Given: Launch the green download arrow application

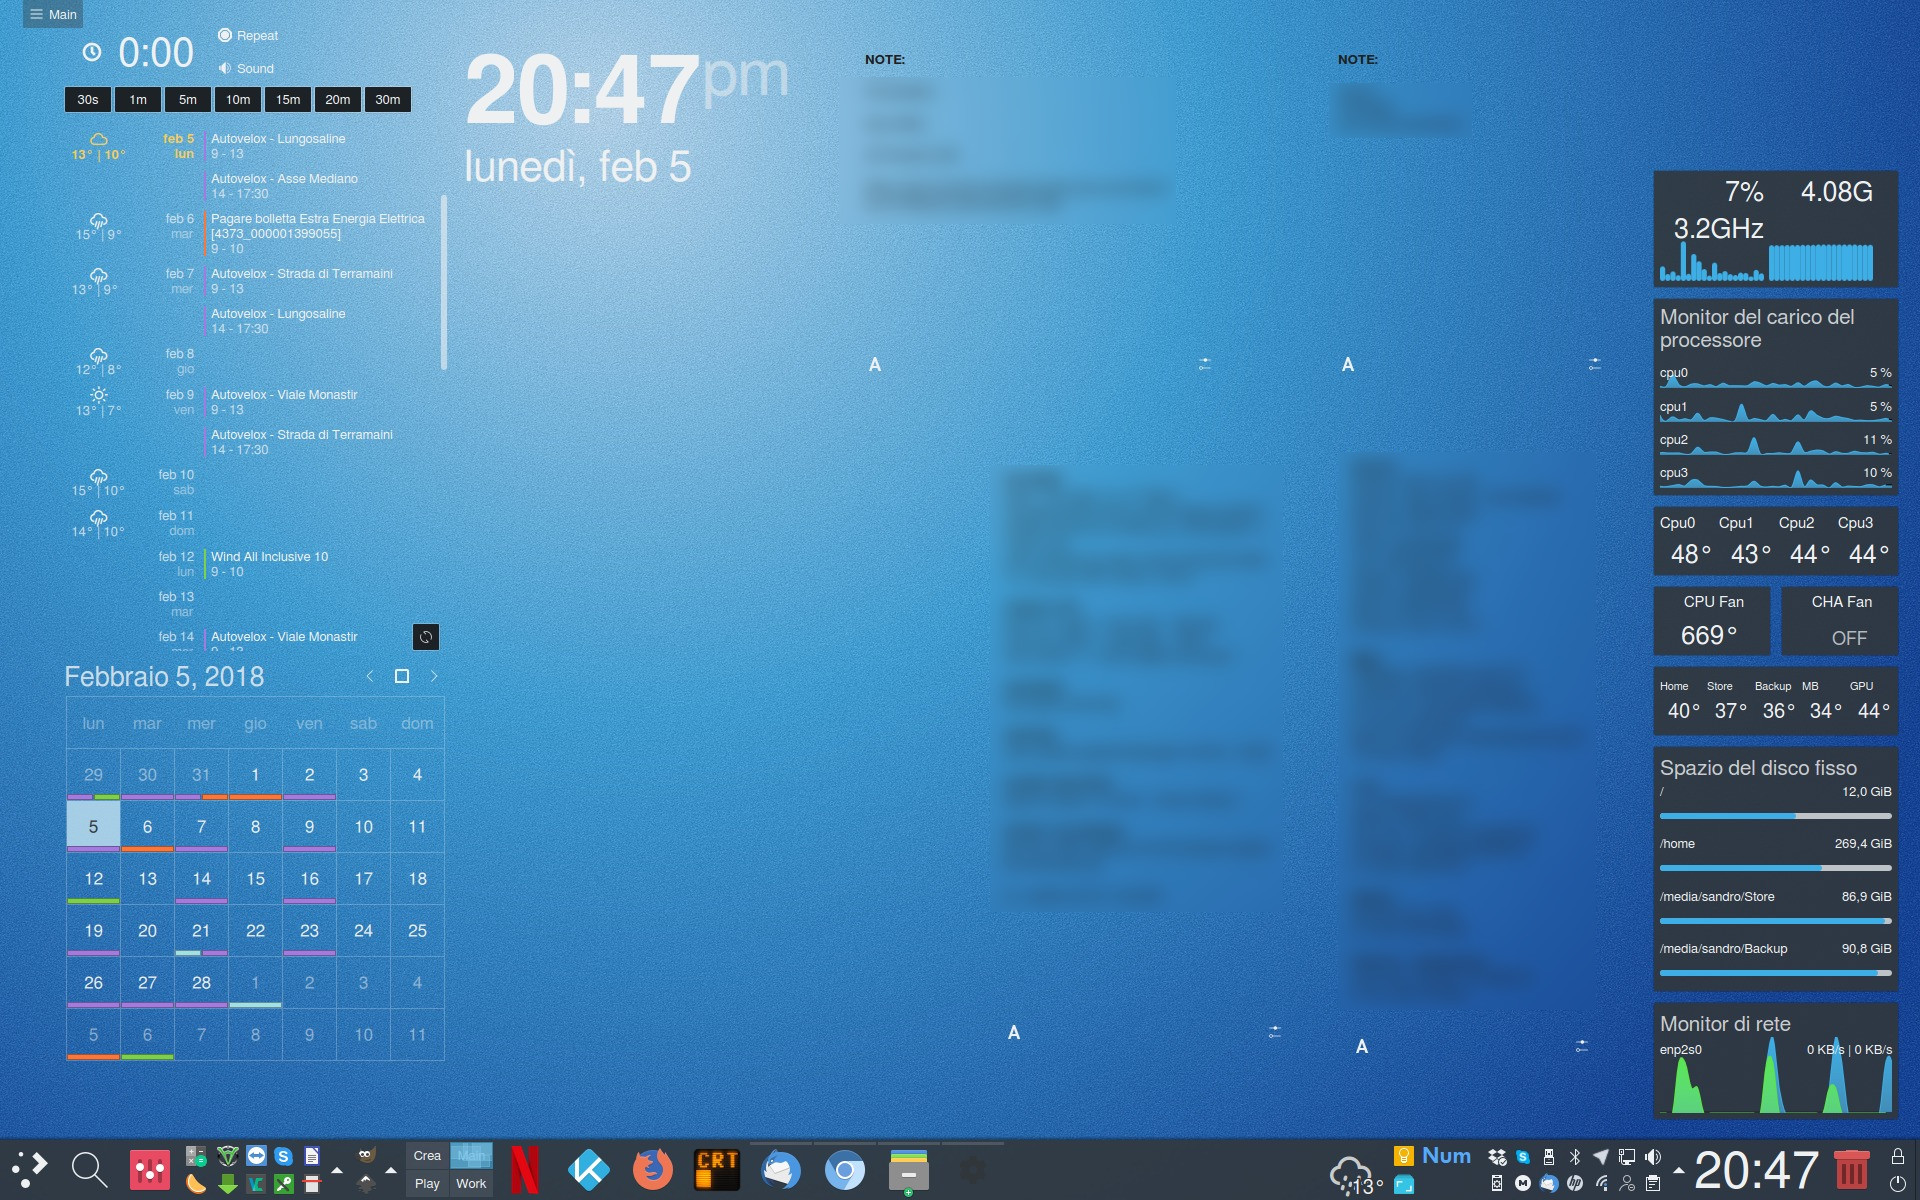Looking at the screenshot, I should (227, 1184).
